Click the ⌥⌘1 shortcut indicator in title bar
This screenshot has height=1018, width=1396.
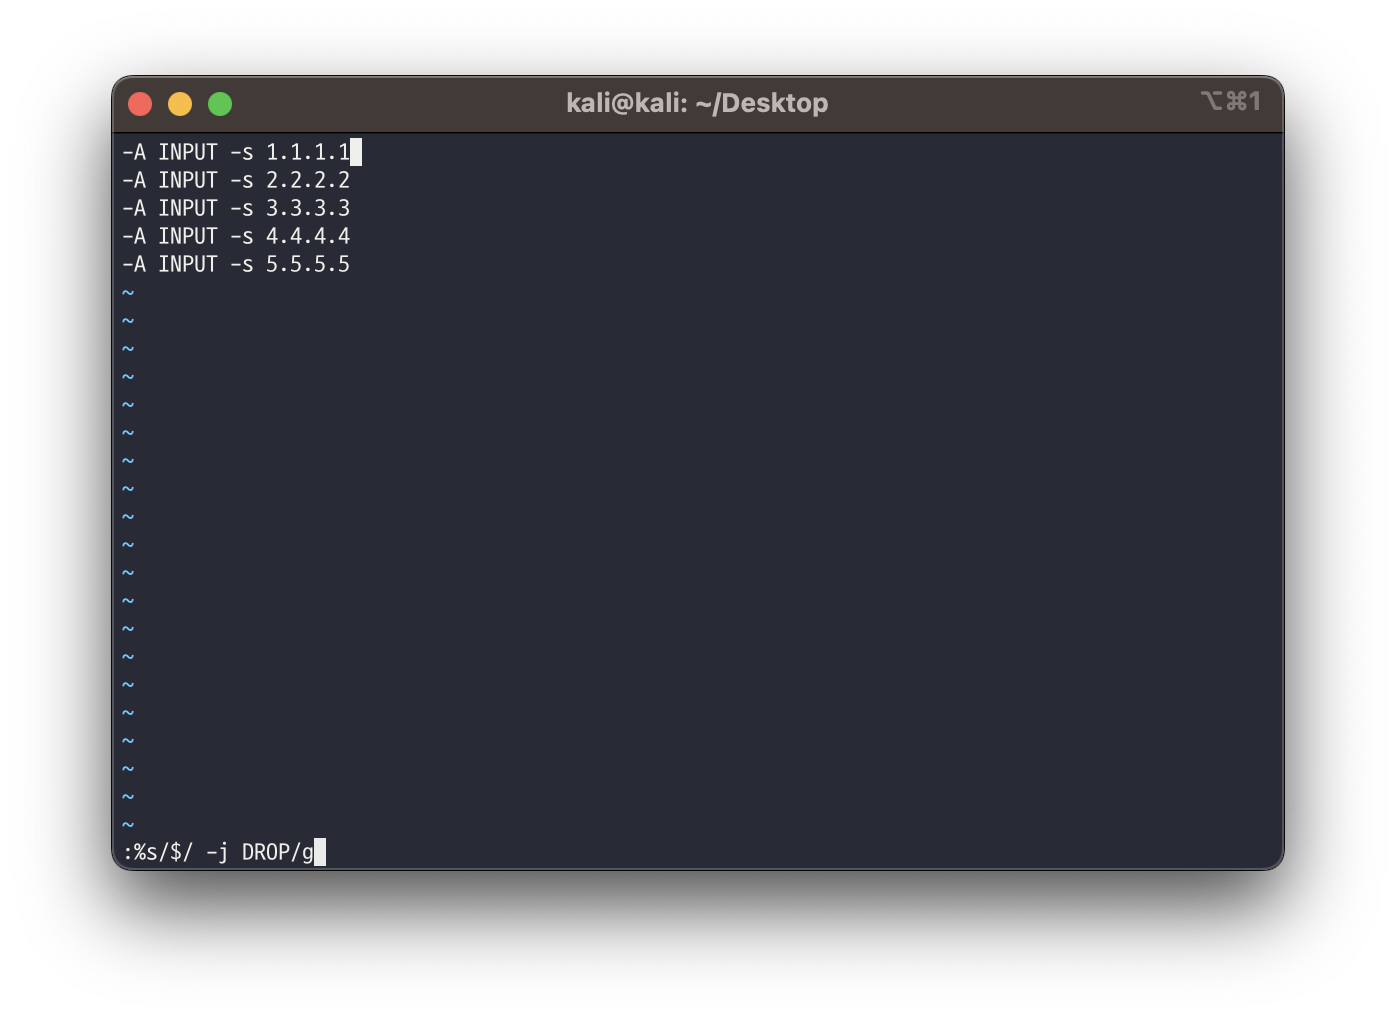point(1231,101)
